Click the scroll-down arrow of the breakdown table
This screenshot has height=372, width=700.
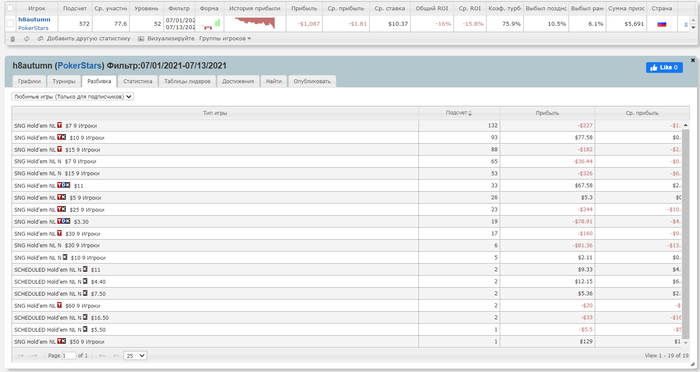coord(686,343)
